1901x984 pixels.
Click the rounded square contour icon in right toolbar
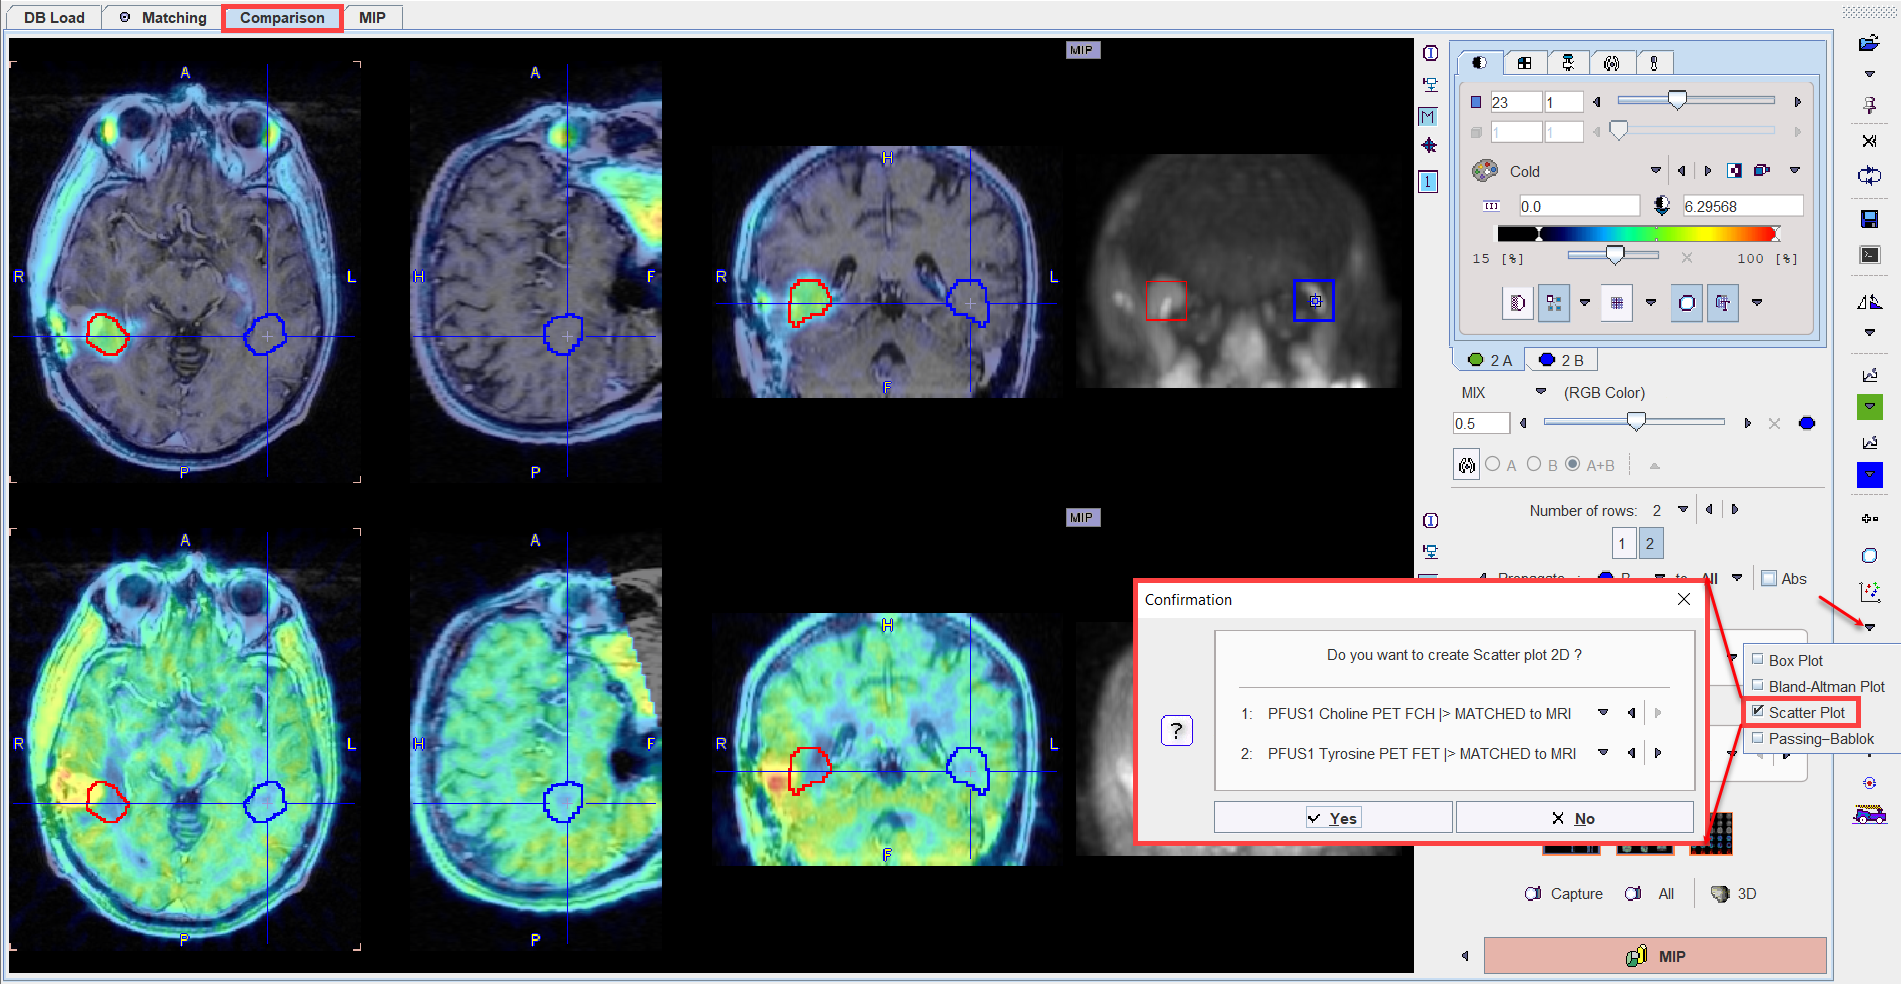[x=1869, y=556]
